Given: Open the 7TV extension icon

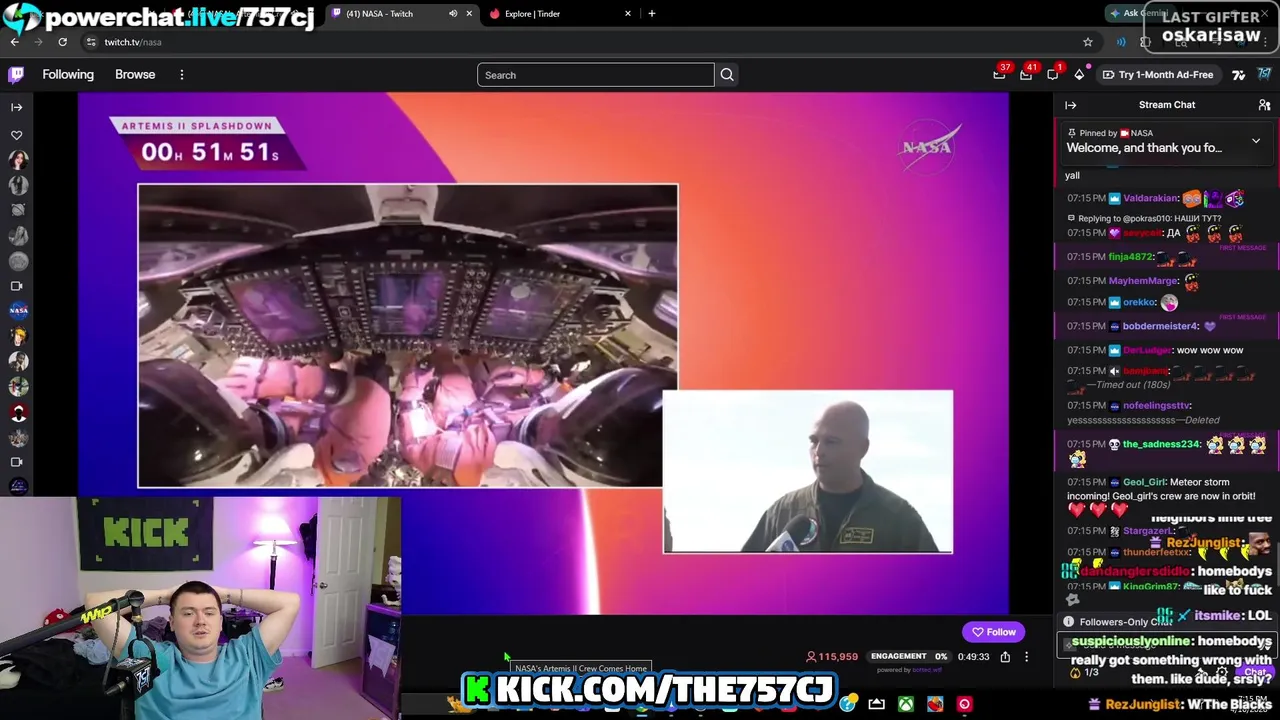Looking at the screenshot, I should click(1238, 74).
